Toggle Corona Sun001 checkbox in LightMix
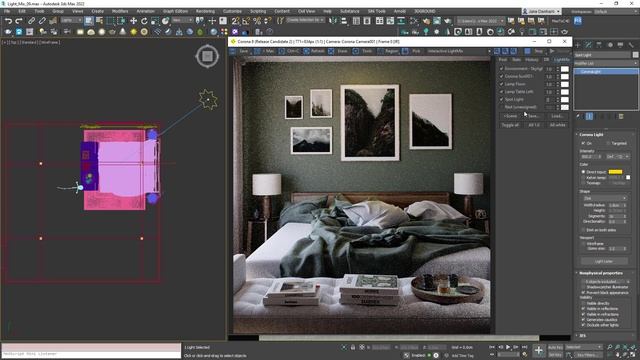Screen dimensions: 640x360 pyautogui.click(x=502, y=76)
